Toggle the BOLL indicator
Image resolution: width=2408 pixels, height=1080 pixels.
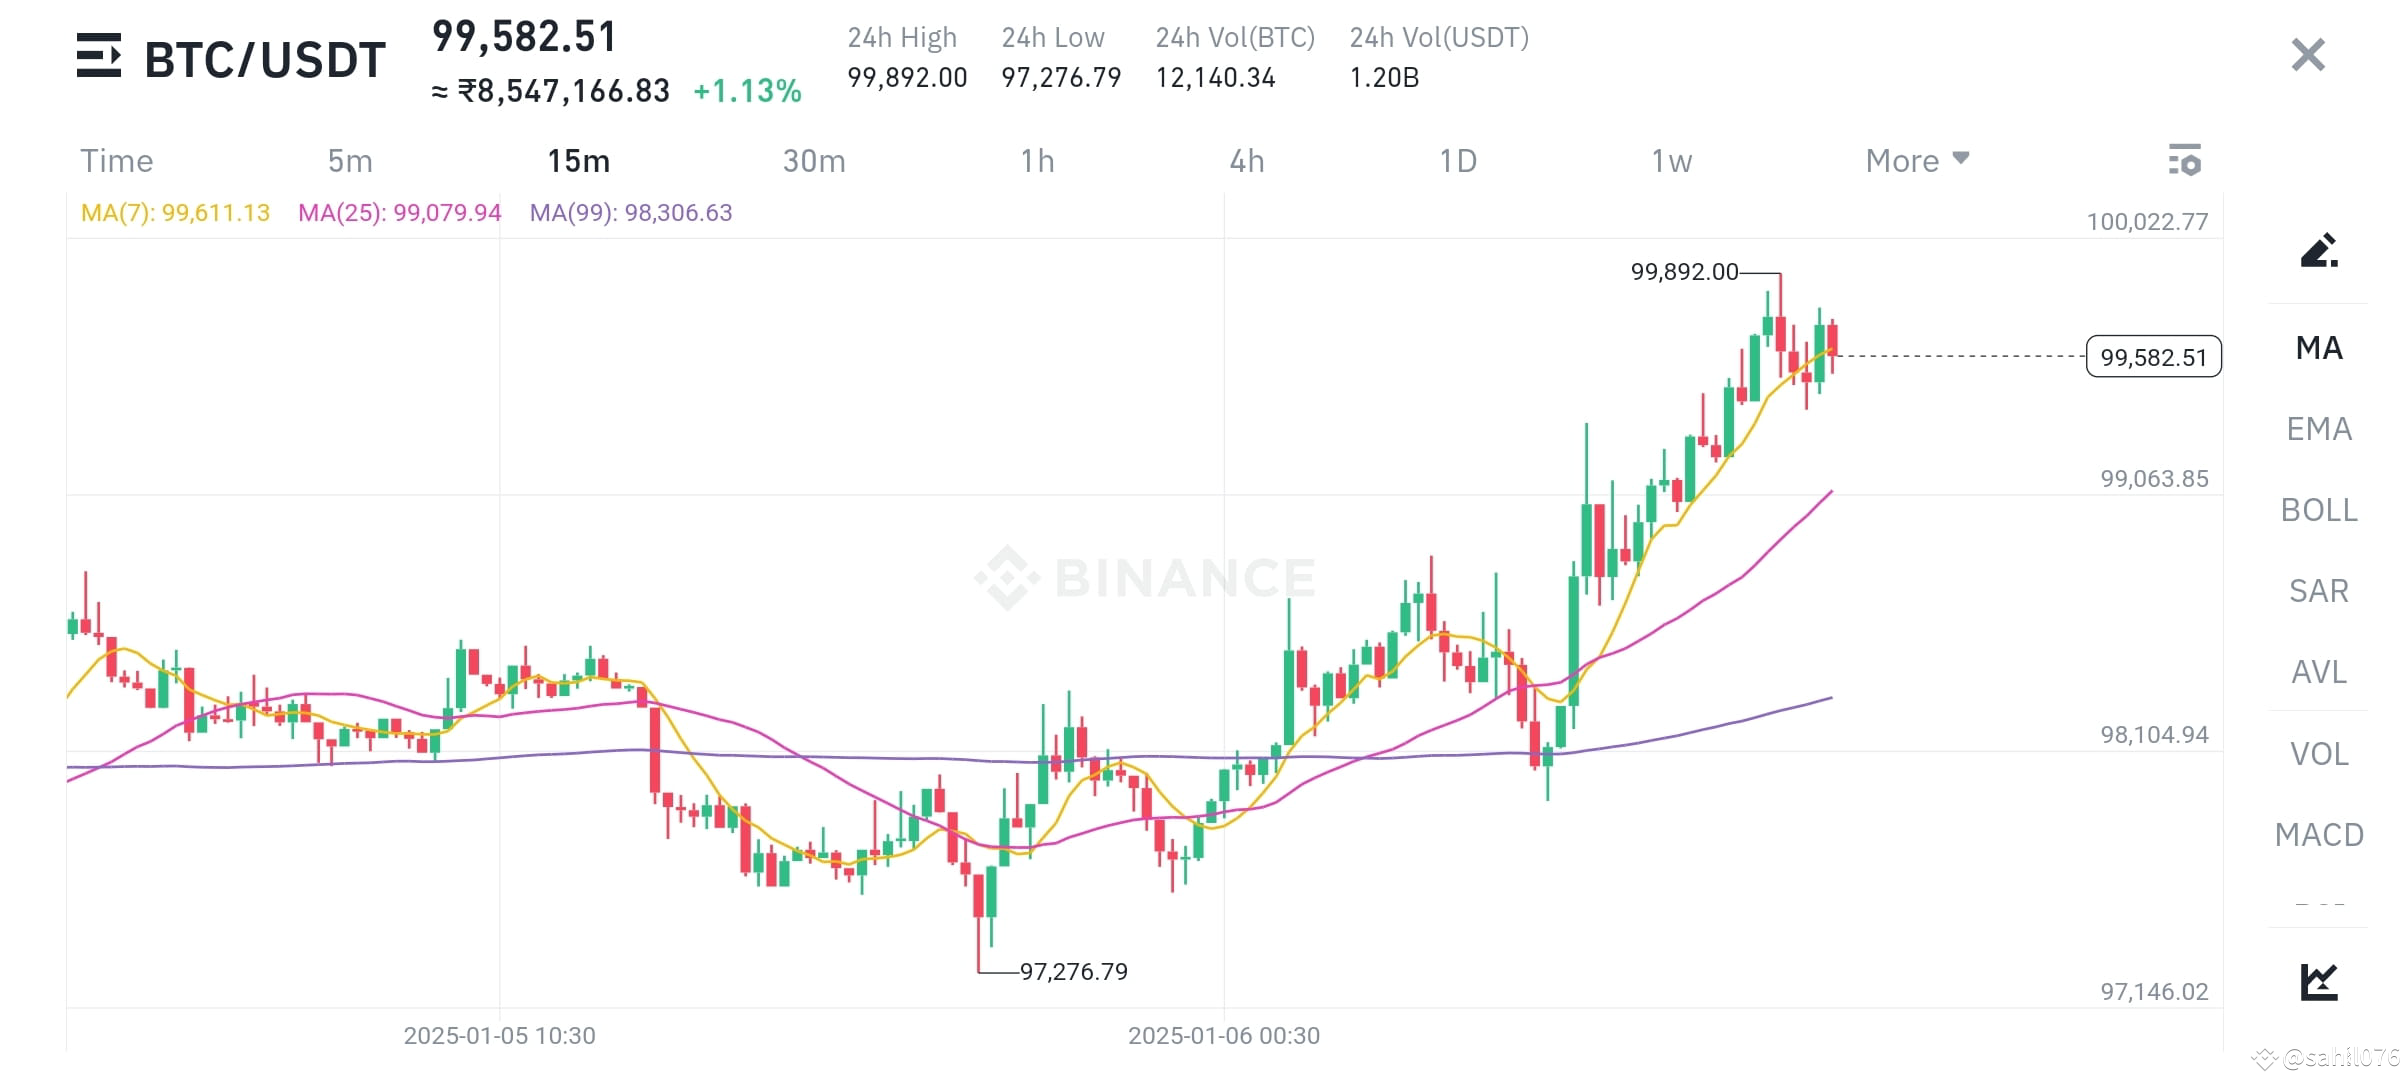click(2319, 510)
